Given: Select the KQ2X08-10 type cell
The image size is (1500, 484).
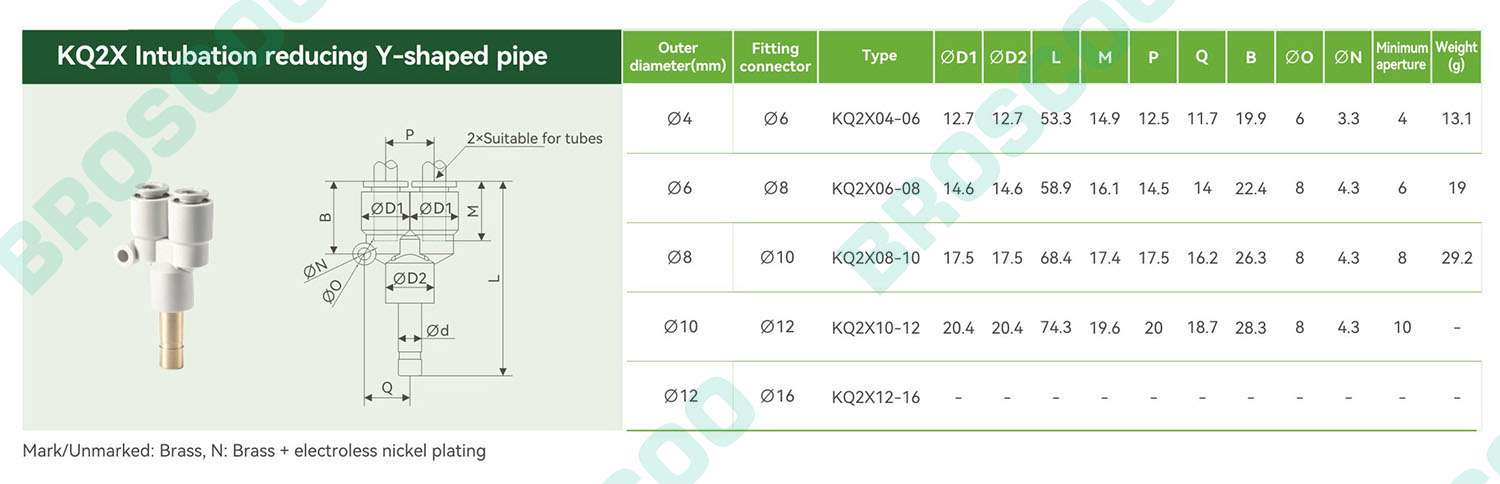Looking at the screenshot, I should pyautogui.click(x=875, y=258).
